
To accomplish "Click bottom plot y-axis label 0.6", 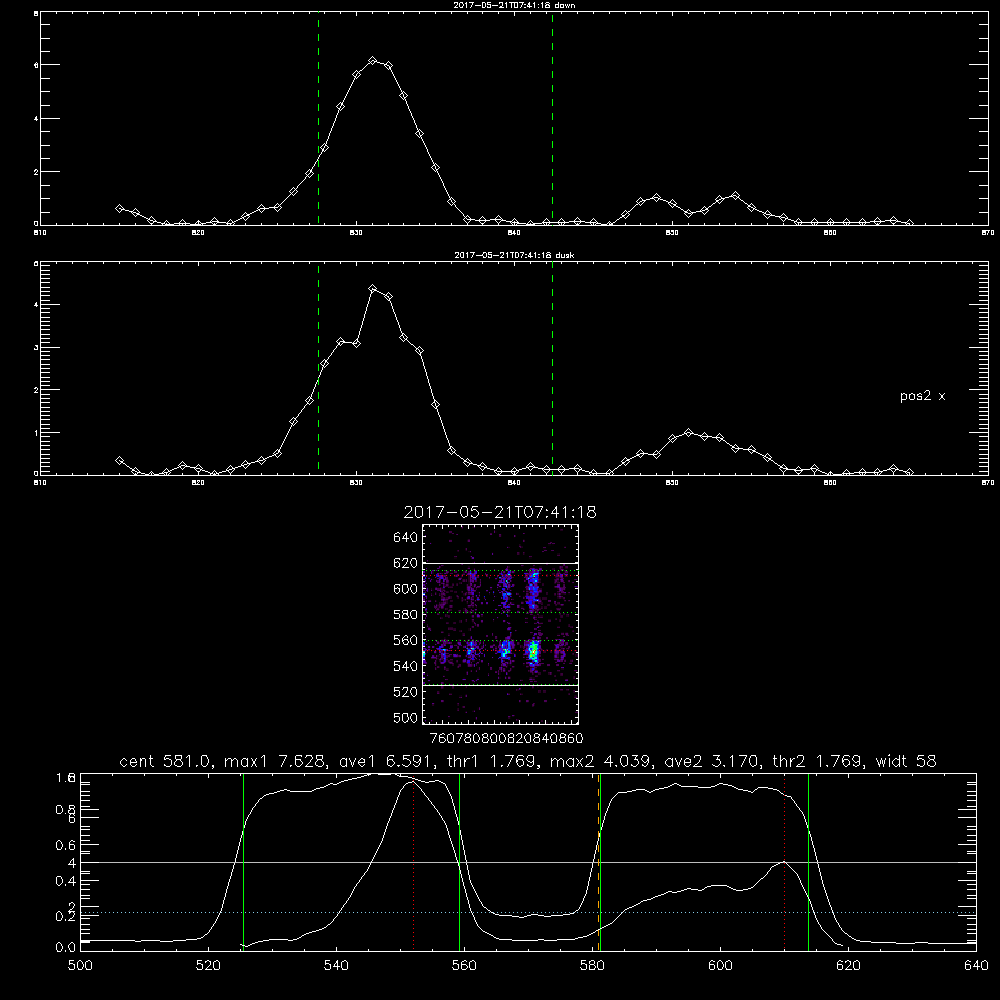I will (66, 845).
